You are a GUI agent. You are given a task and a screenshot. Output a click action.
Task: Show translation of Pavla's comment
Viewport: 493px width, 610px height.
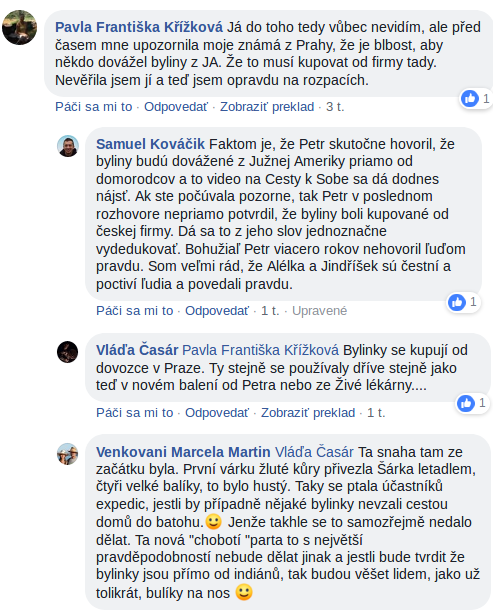tap(267, 107)
